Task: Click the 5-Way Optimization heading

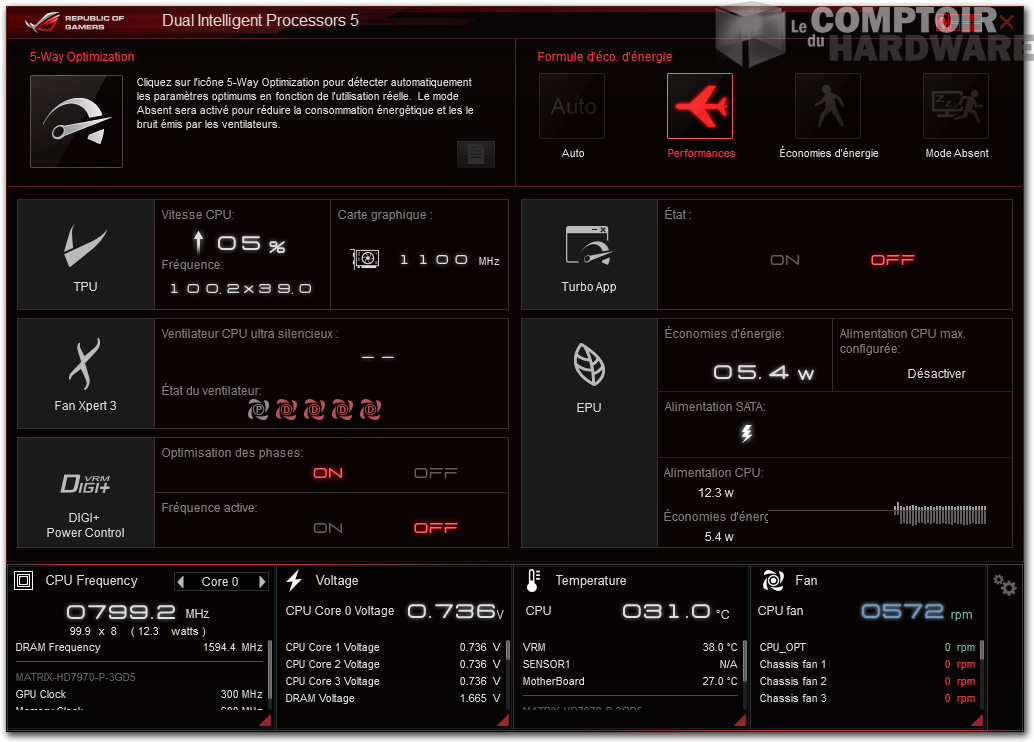Action: coord(82,57)
